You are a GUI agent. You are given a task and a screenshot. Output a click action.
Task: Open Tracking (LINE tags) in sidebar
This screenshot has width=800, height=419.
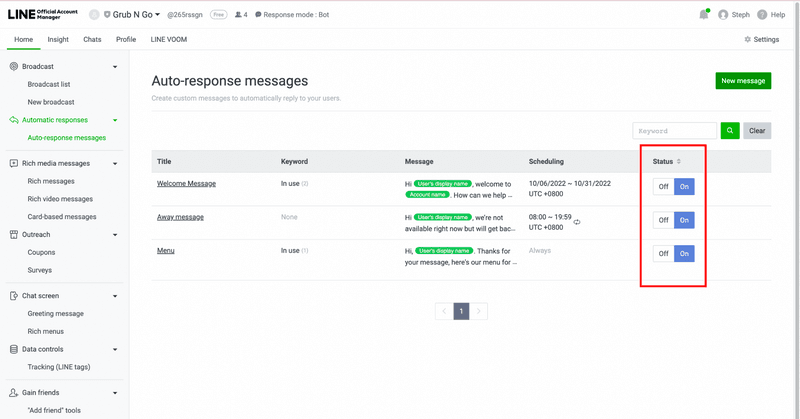(59, 367)
